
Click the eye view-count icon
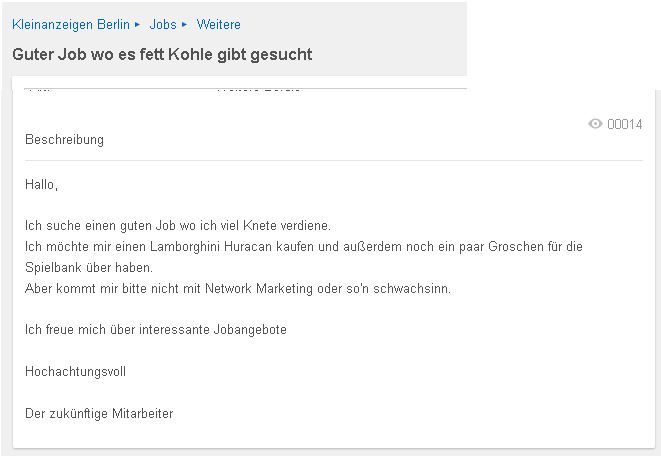point(595,124)
